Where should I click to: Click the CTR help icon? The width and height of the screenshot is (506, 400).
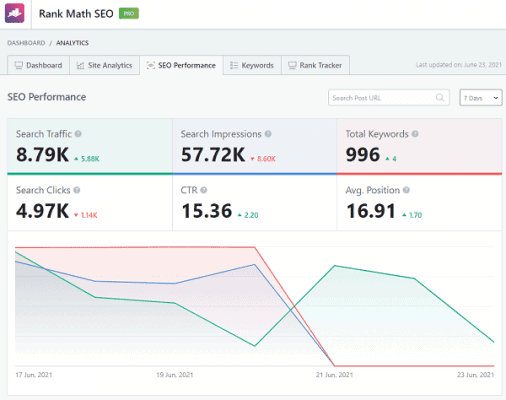(204, 190)
